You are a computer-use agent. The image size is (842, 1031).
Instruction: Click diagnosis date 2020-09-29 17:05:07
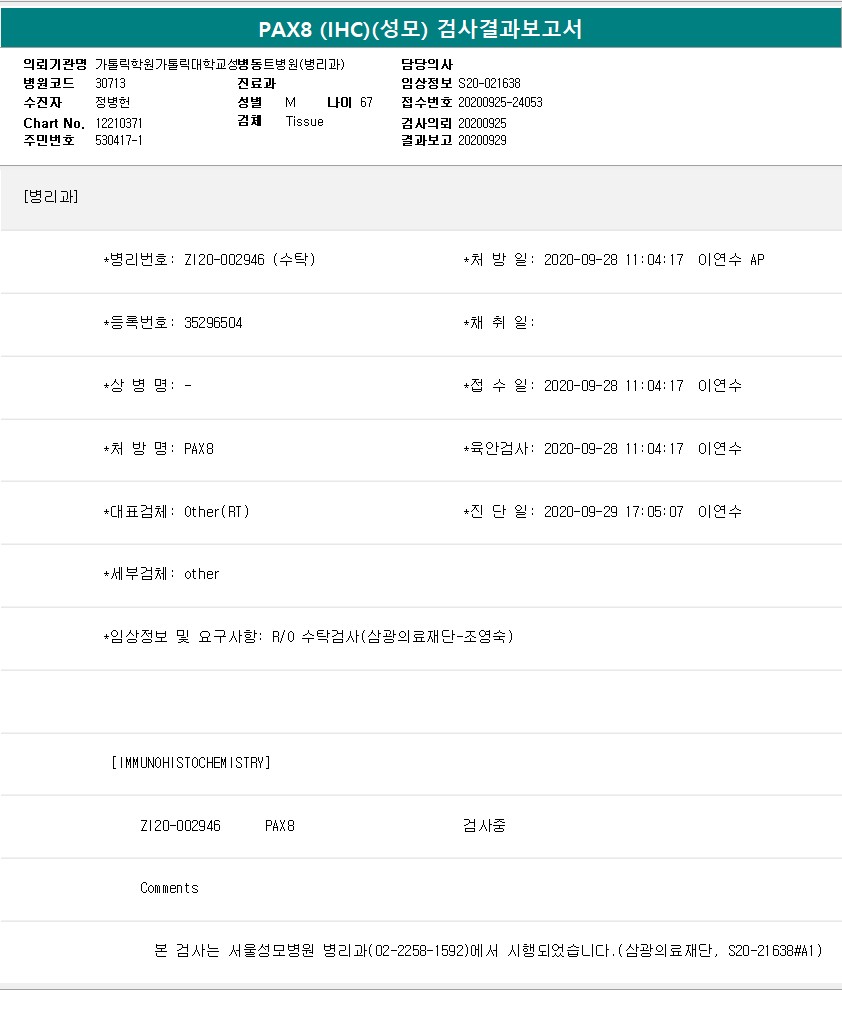pos(614,512)
